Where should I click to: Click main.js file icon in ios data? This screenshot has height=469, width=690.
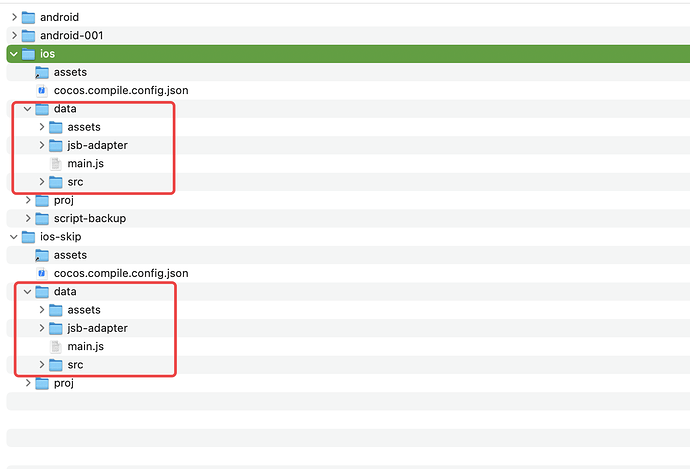click(55, 164)
